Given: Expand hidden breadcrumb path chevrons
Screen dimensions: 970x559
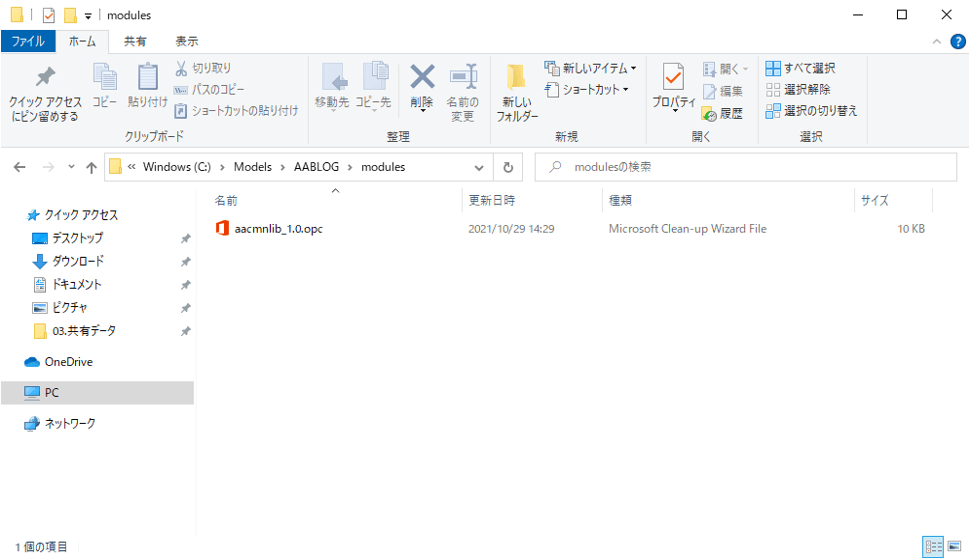Looking at the screenshot, I should [131, 167].
